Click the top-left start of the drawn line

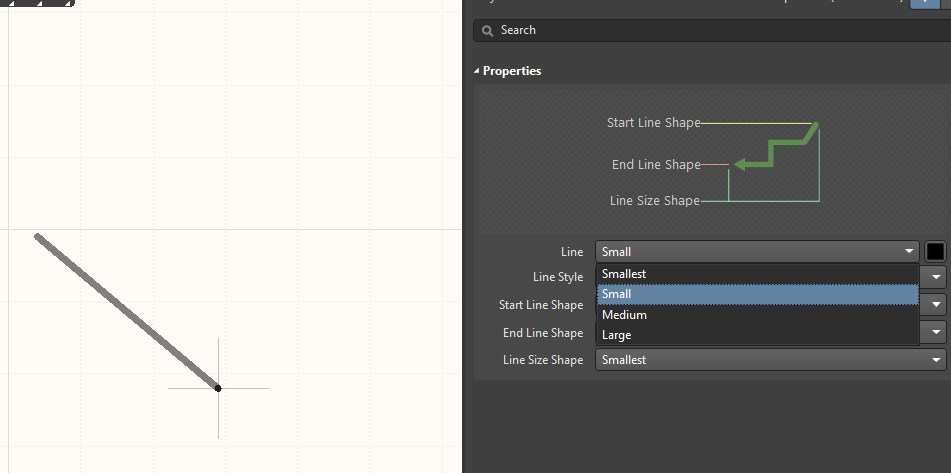click(38, 237)
